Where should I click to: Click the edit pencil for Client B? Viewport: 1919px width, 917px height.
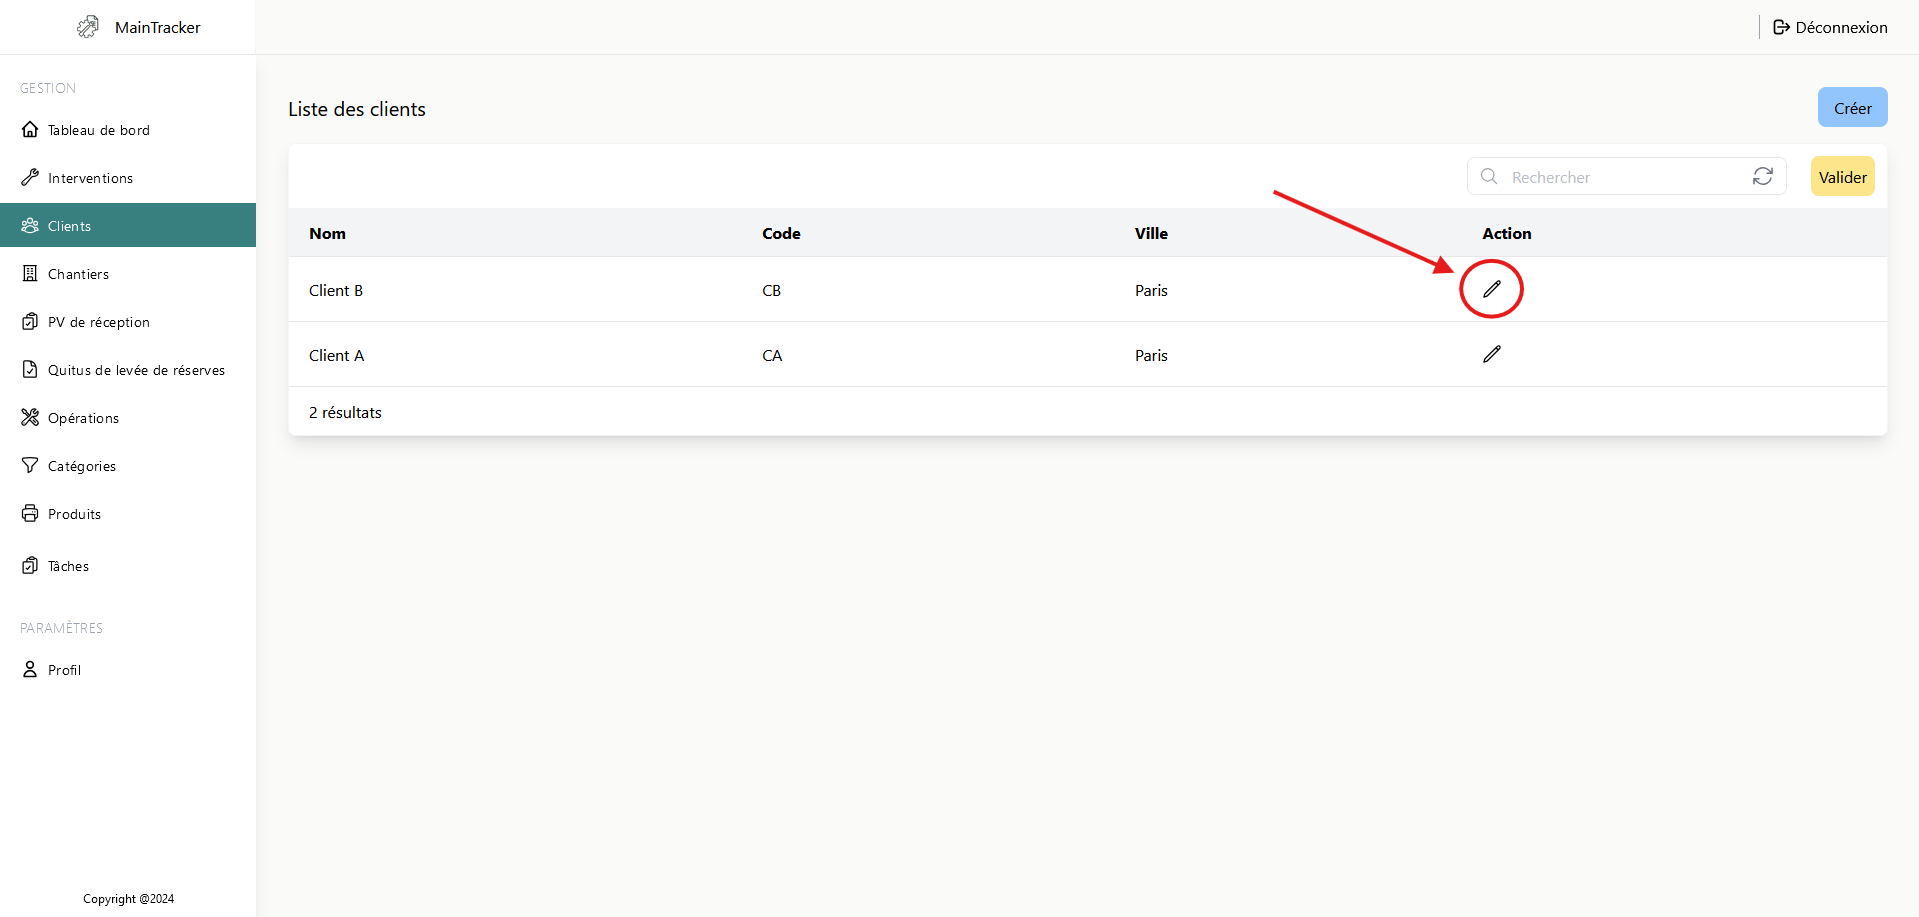click(x=1491, y=289)
